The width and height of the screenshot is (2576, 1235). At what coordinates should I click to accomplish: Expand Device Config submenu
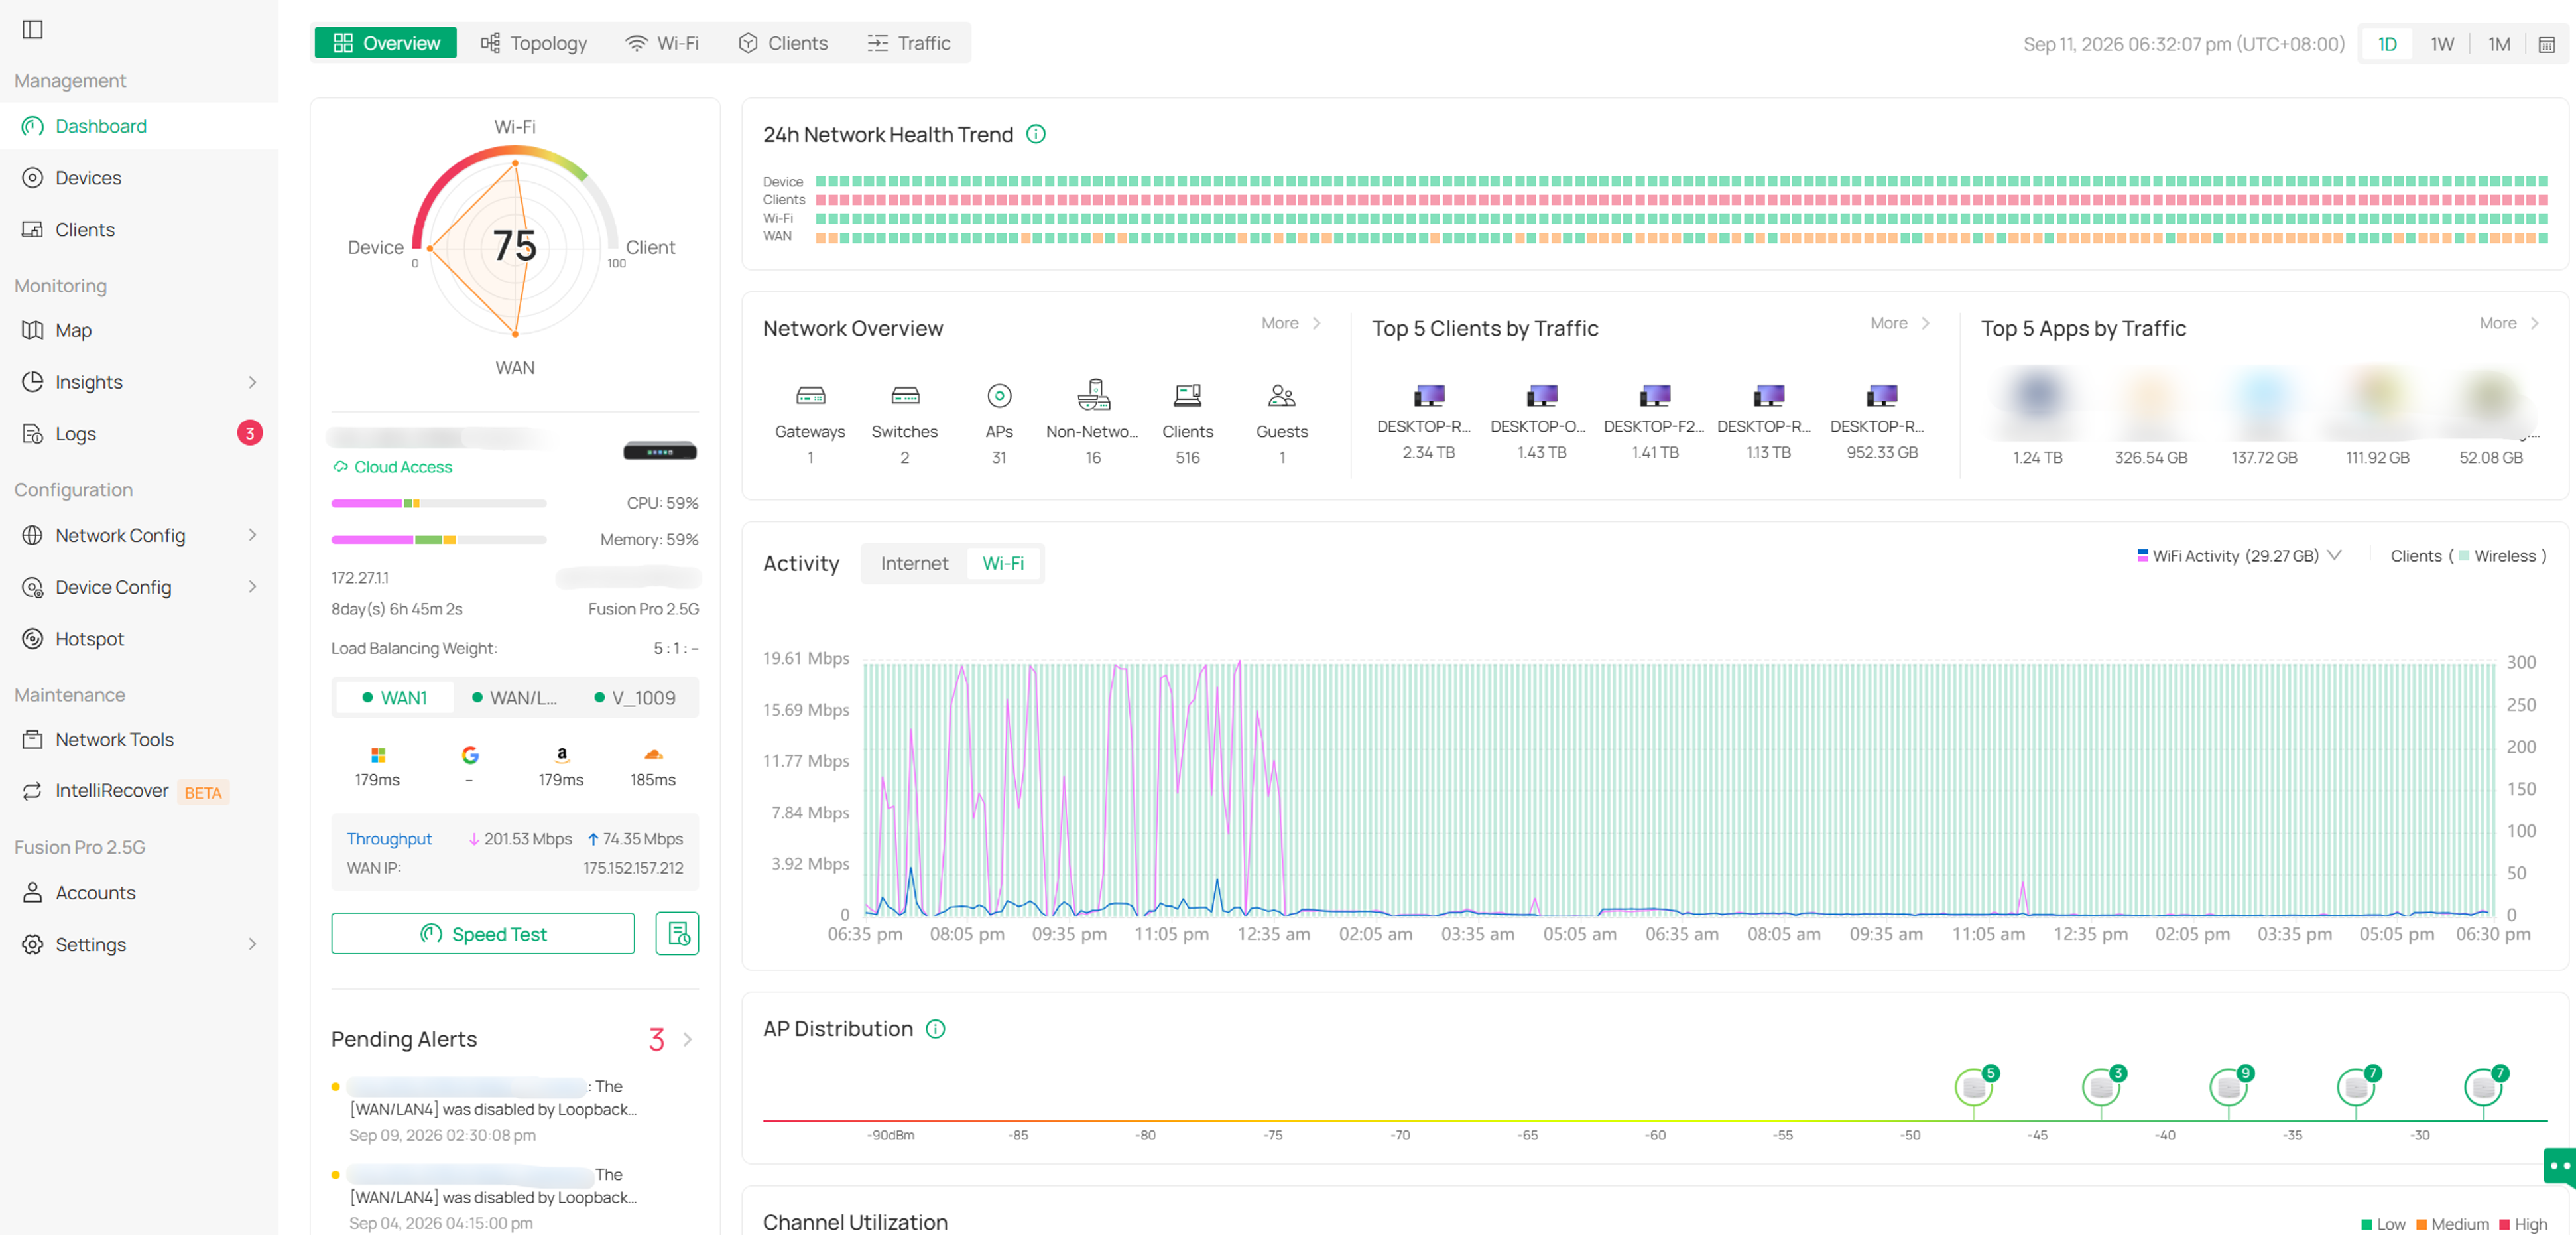[139, 587]
